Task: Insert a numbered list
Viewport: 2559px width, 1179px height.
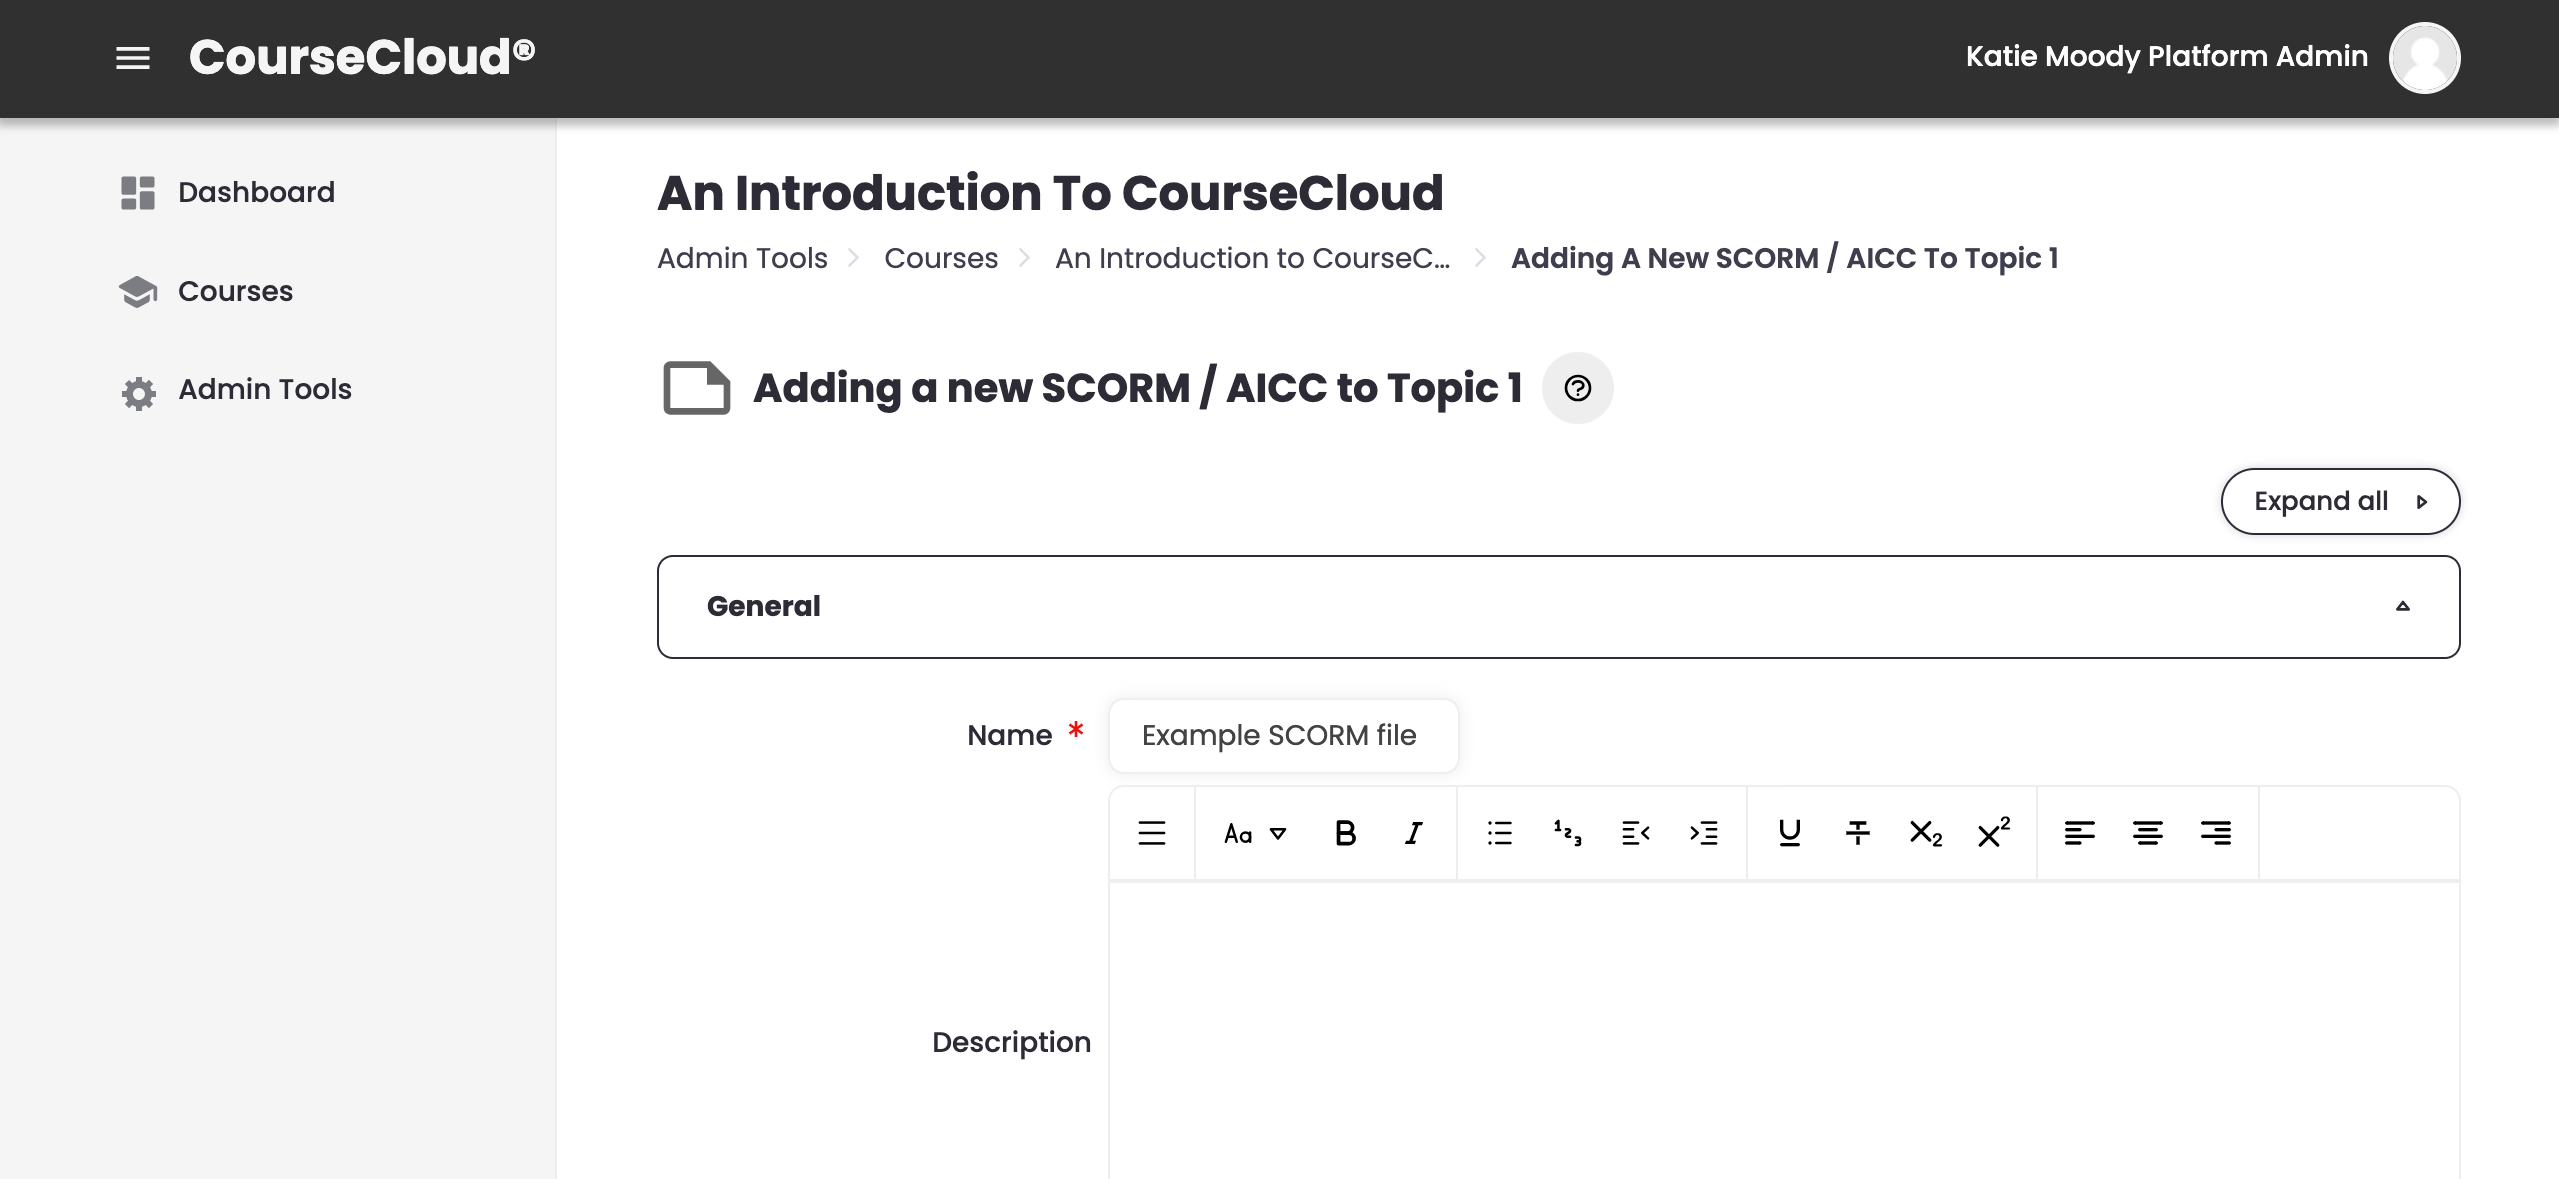Action: point(1565,833)
